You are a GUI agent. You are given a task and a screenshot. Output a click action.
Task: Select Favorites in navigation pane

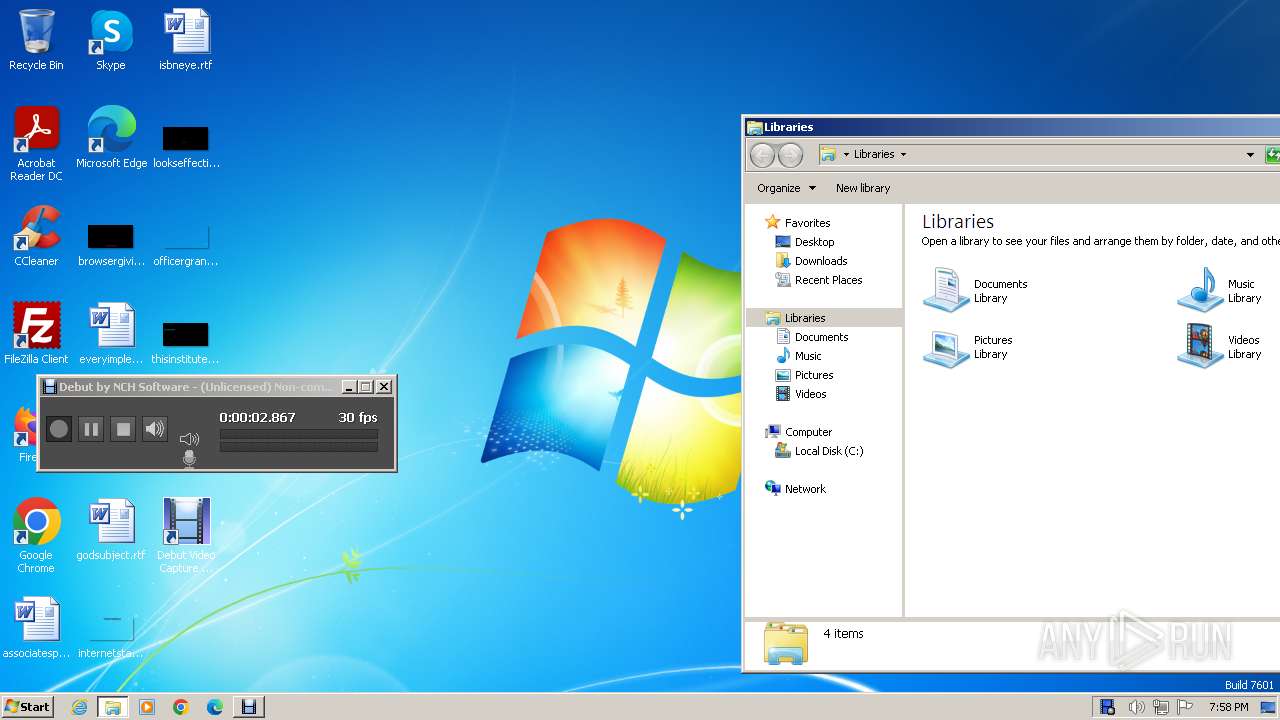(x=798, y=223)
